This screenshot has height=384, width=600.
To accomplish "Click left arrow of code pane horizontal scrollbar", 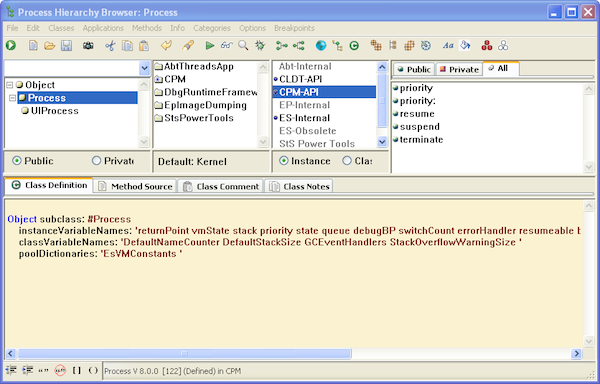I will click(10, 353).
